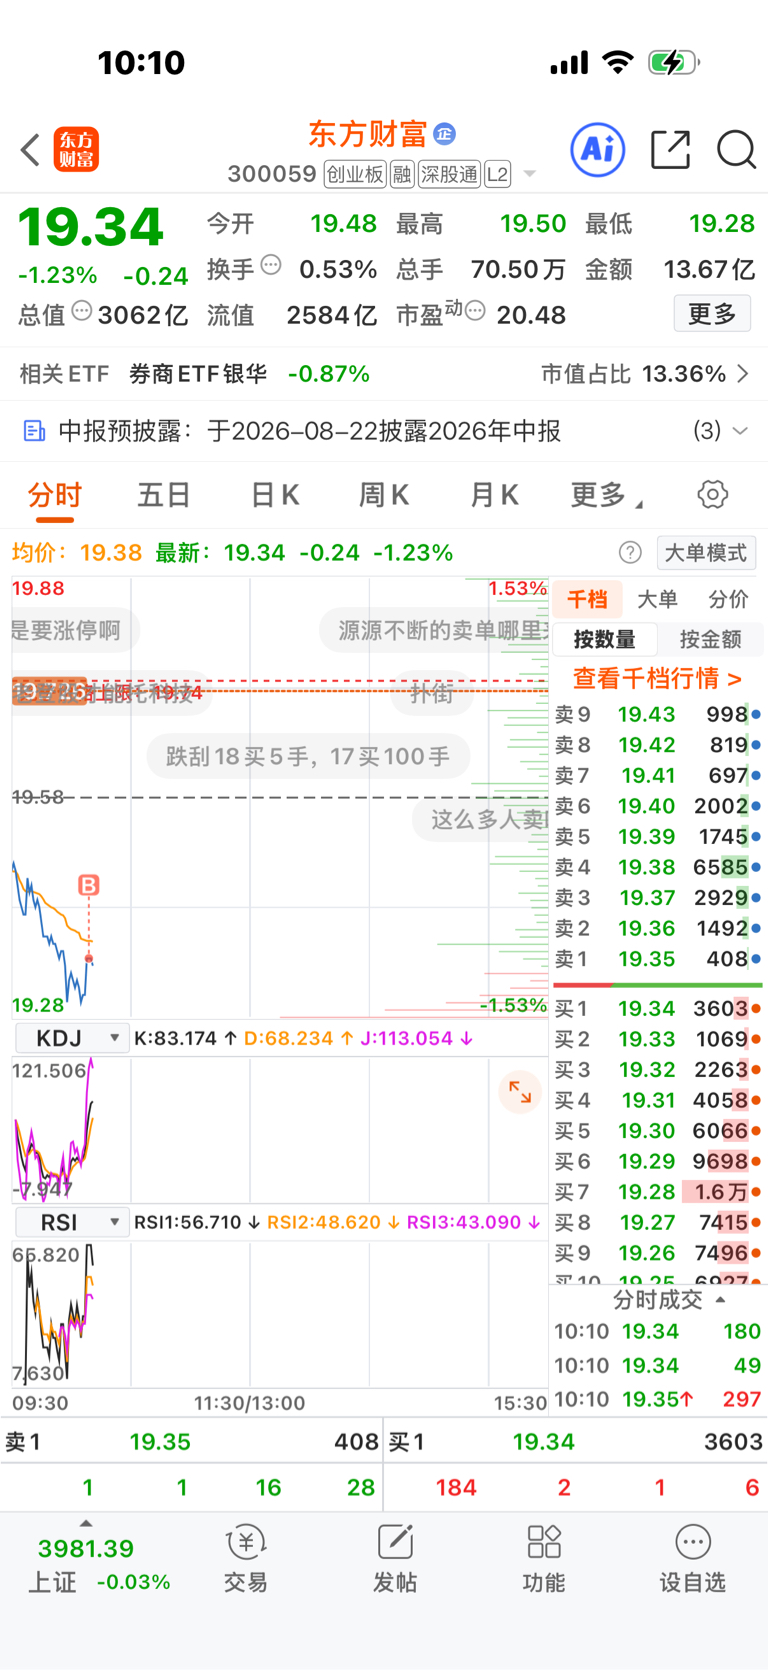The width and height of the screenshot is (768, 1670).
Task: Toggle 按金额 display mode
Action: coord(710,639)
